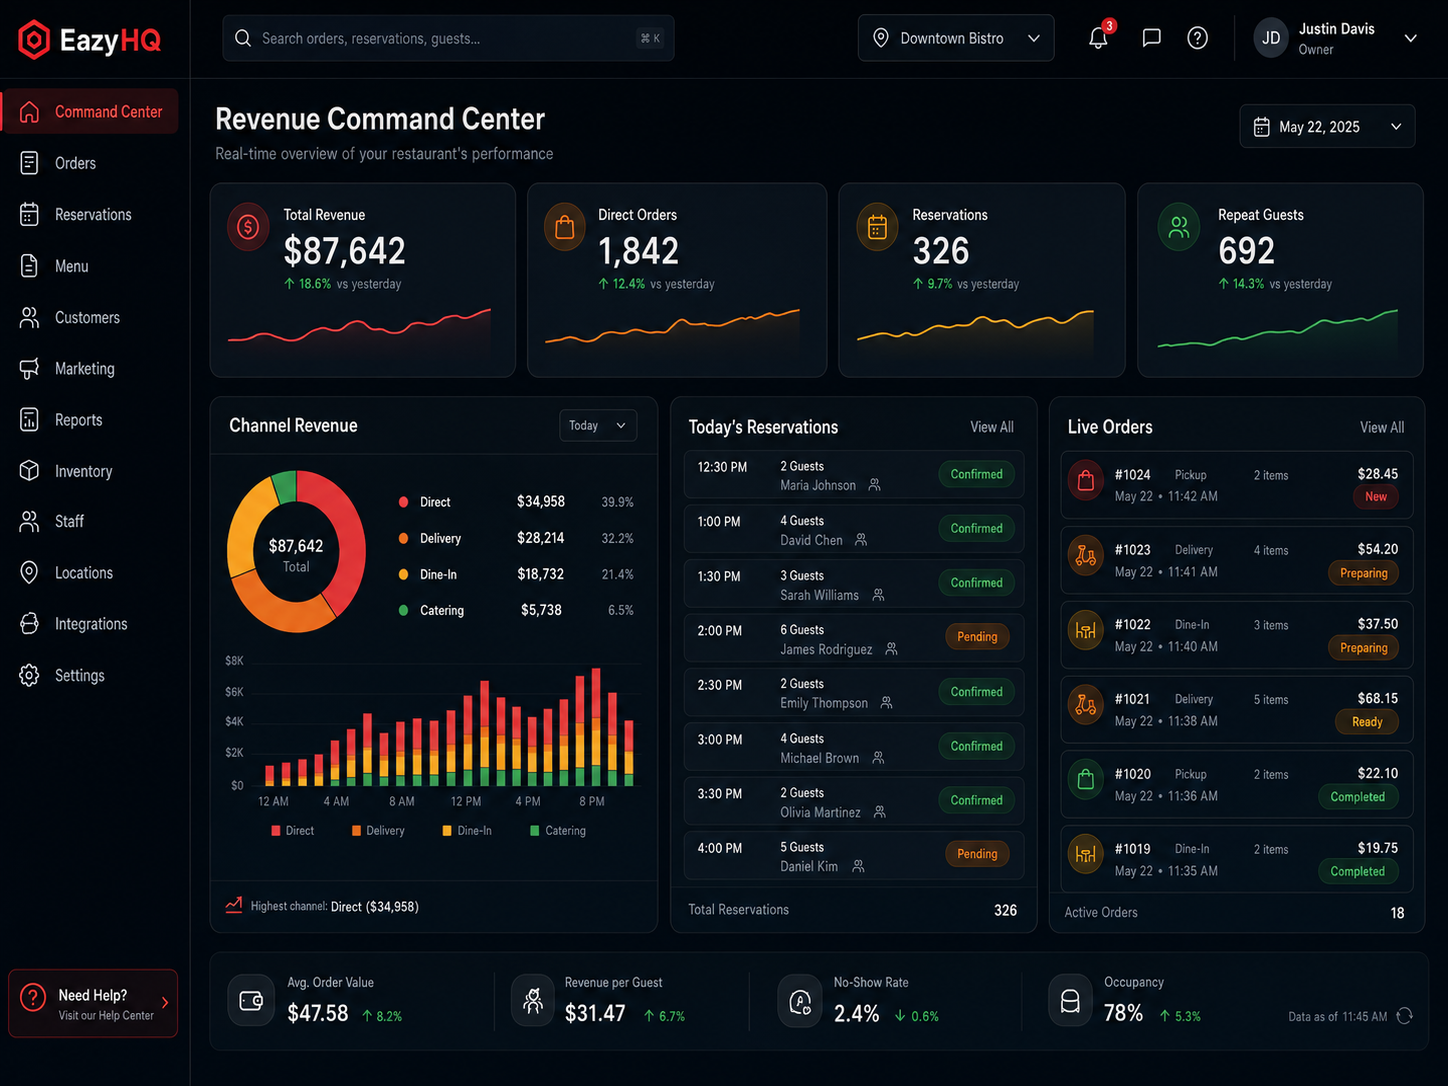Click the Direct red legend dot
This screenshot has height=1086, width=1448.
point(403,502)
